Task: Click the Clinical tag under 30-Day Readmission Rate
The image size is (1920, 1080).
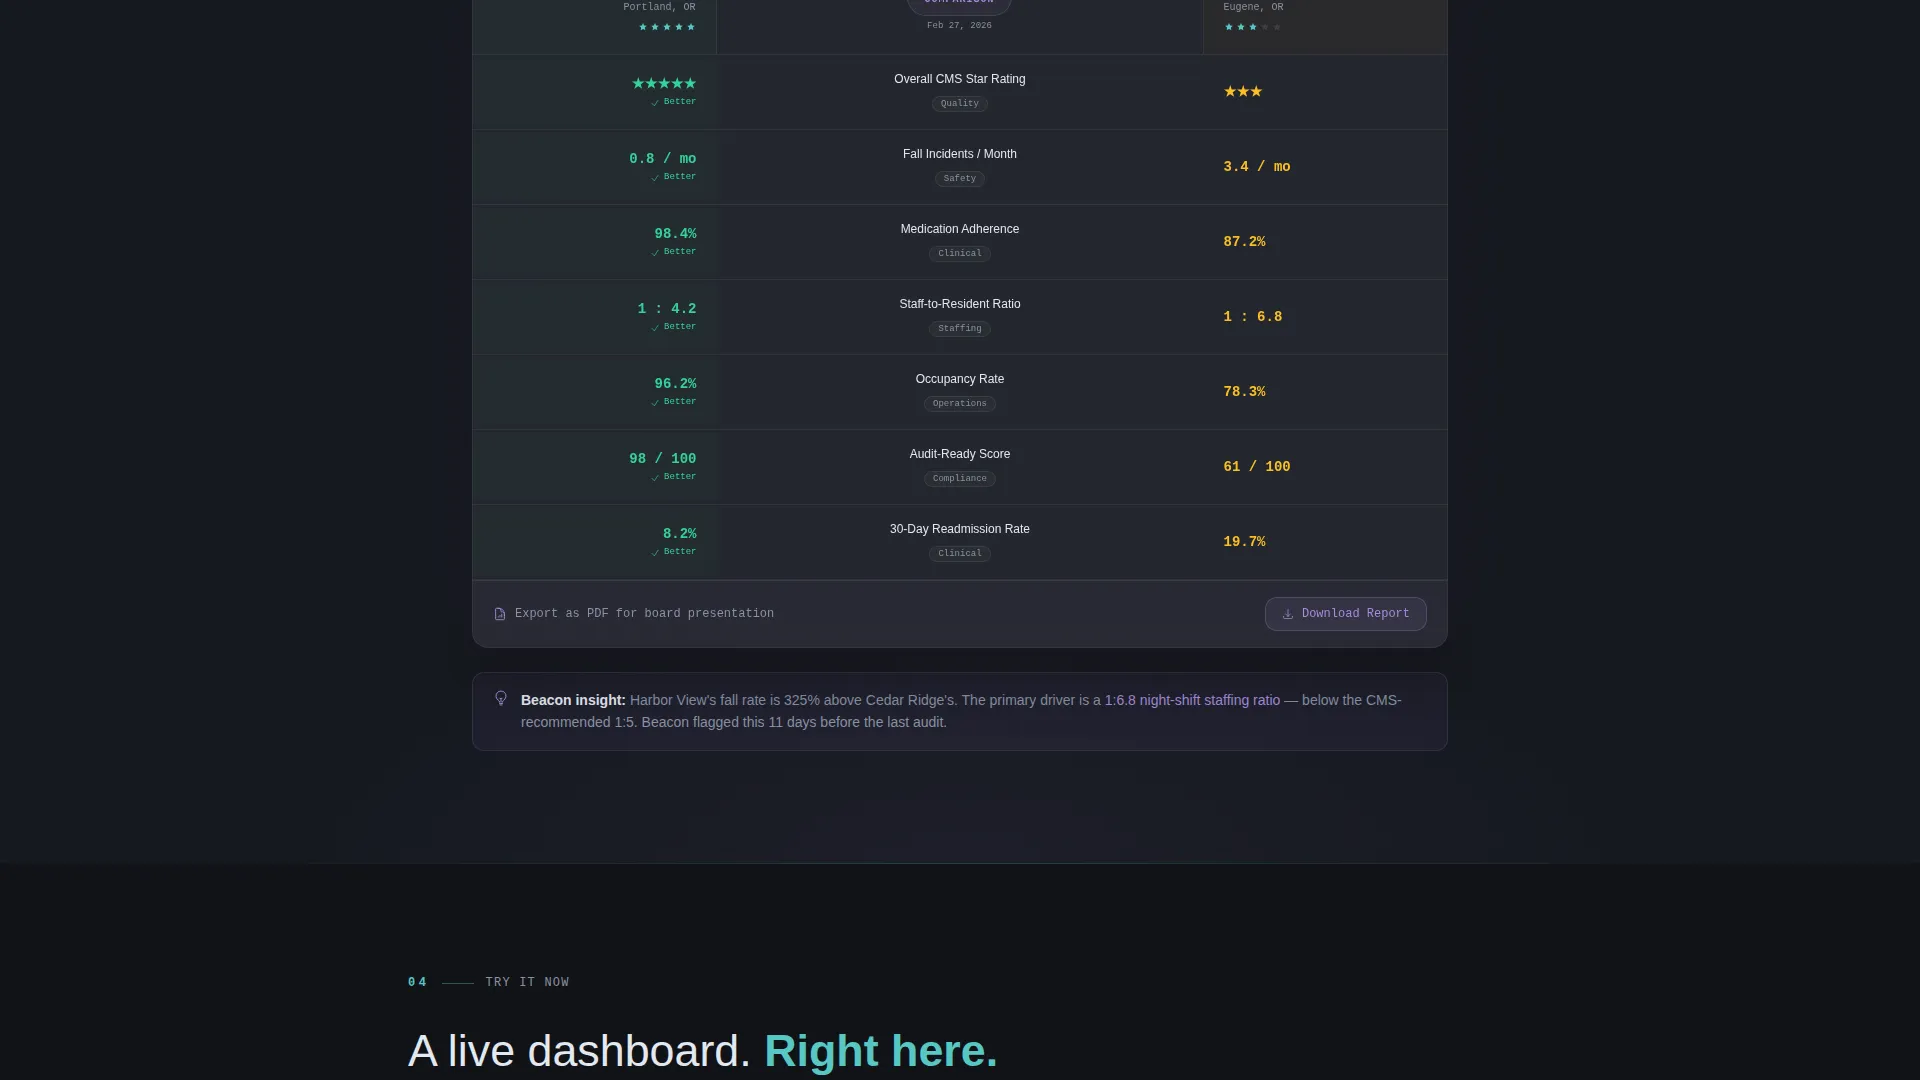Action: point(959,554)
